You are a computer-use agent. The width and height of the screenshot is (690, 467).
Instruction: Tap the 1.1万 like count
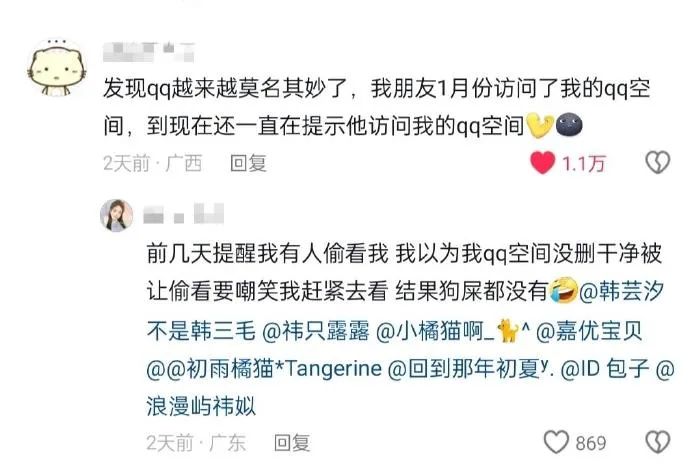pos(584,163)
